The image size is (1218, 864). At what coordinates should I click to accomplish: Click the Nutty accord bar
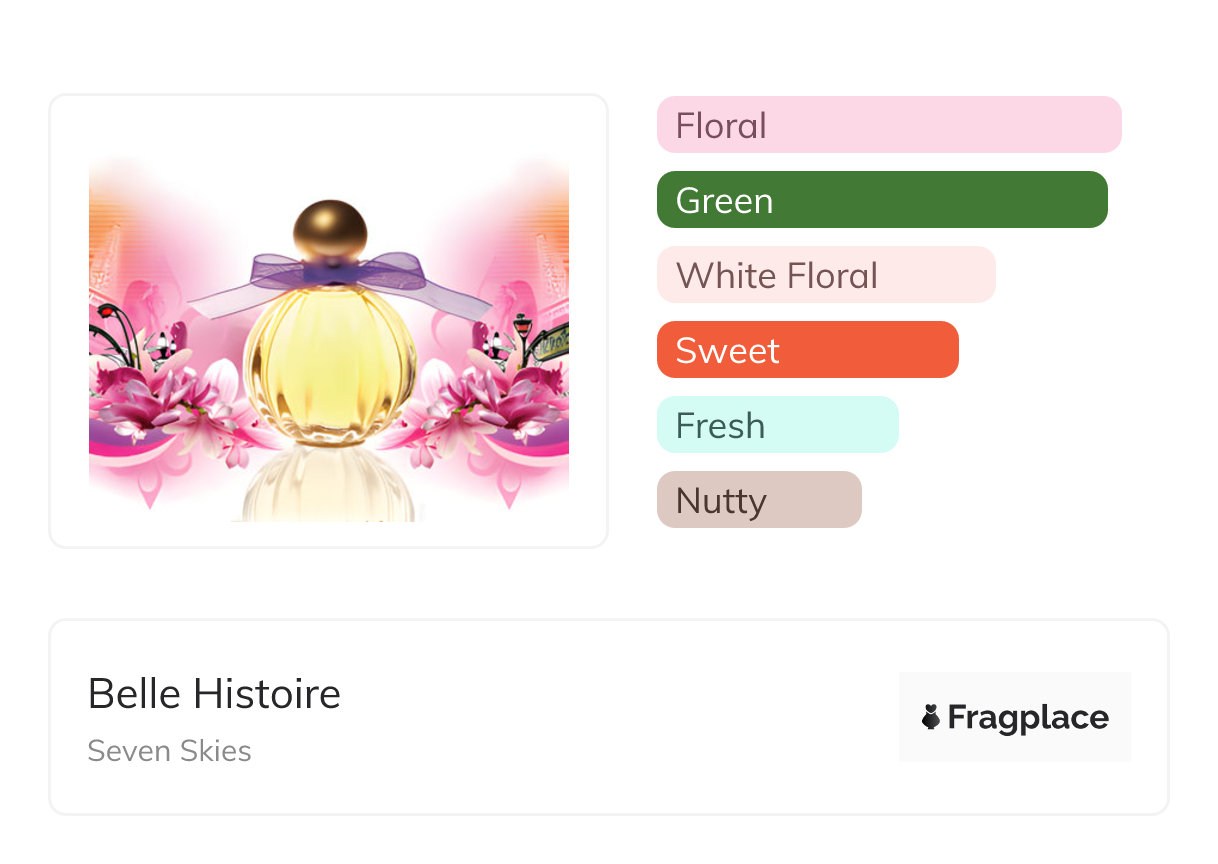[x=758, y=500]
